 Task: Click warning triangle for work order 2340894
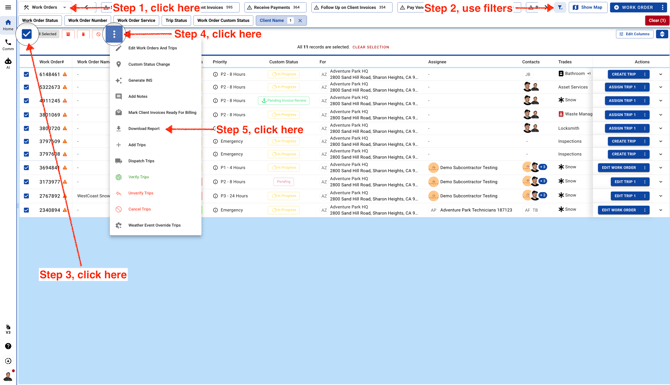click(x=65, y=210)
